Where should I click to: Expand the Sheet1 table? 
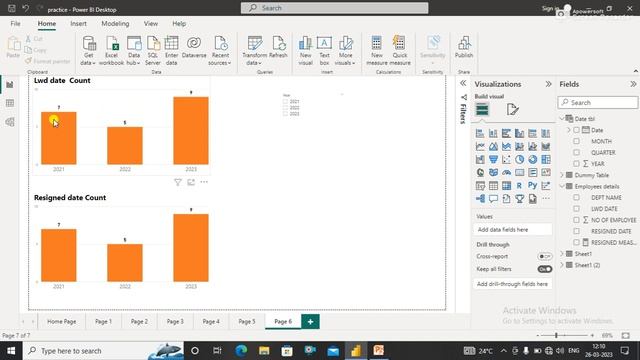click(x=562, y=254)
